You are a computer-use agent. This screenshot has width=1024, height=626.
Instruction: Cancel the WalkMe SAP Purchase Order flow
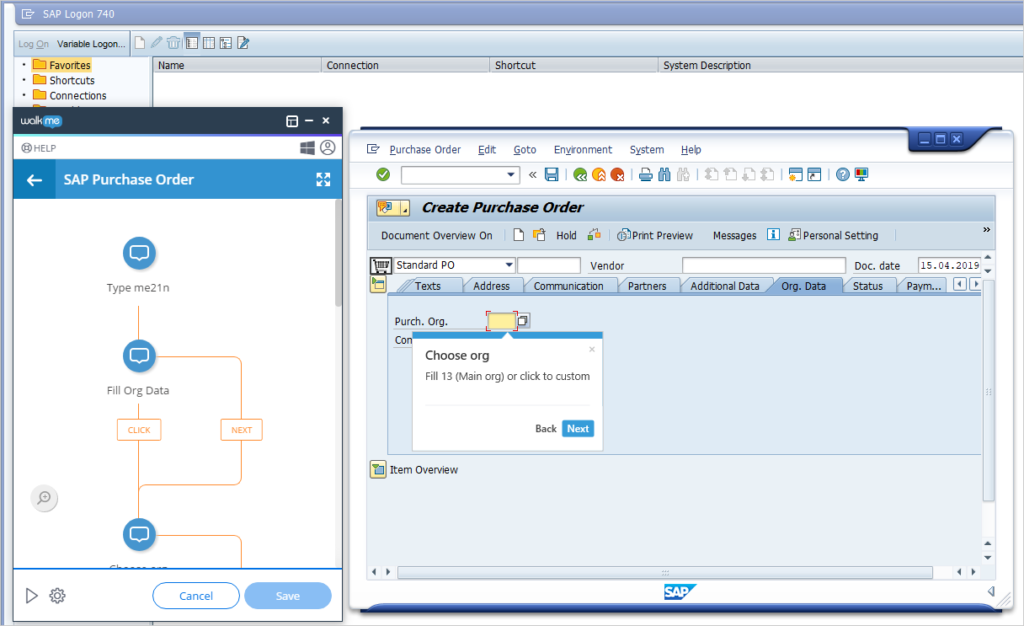click(196, 595)
